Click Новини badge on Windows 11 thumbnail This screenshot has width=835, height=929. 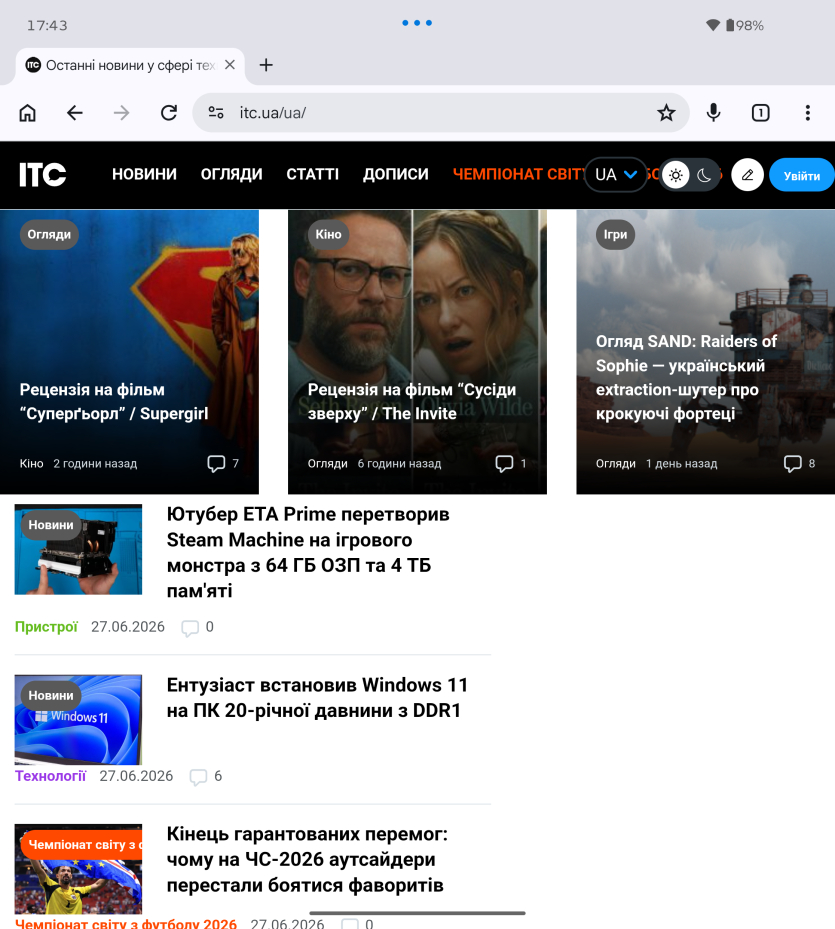[x=51, y=696]
